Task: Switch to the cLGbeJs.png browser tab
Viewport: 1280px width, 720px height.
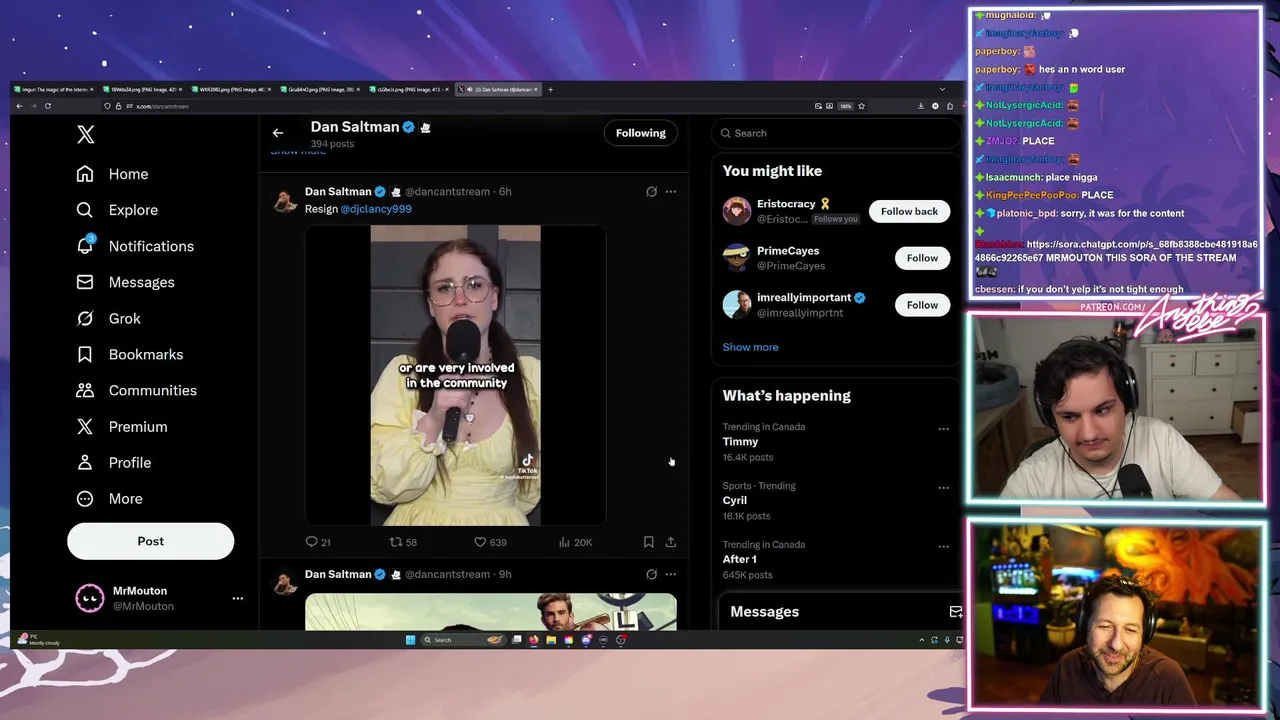Action: [x=407, y=89]
